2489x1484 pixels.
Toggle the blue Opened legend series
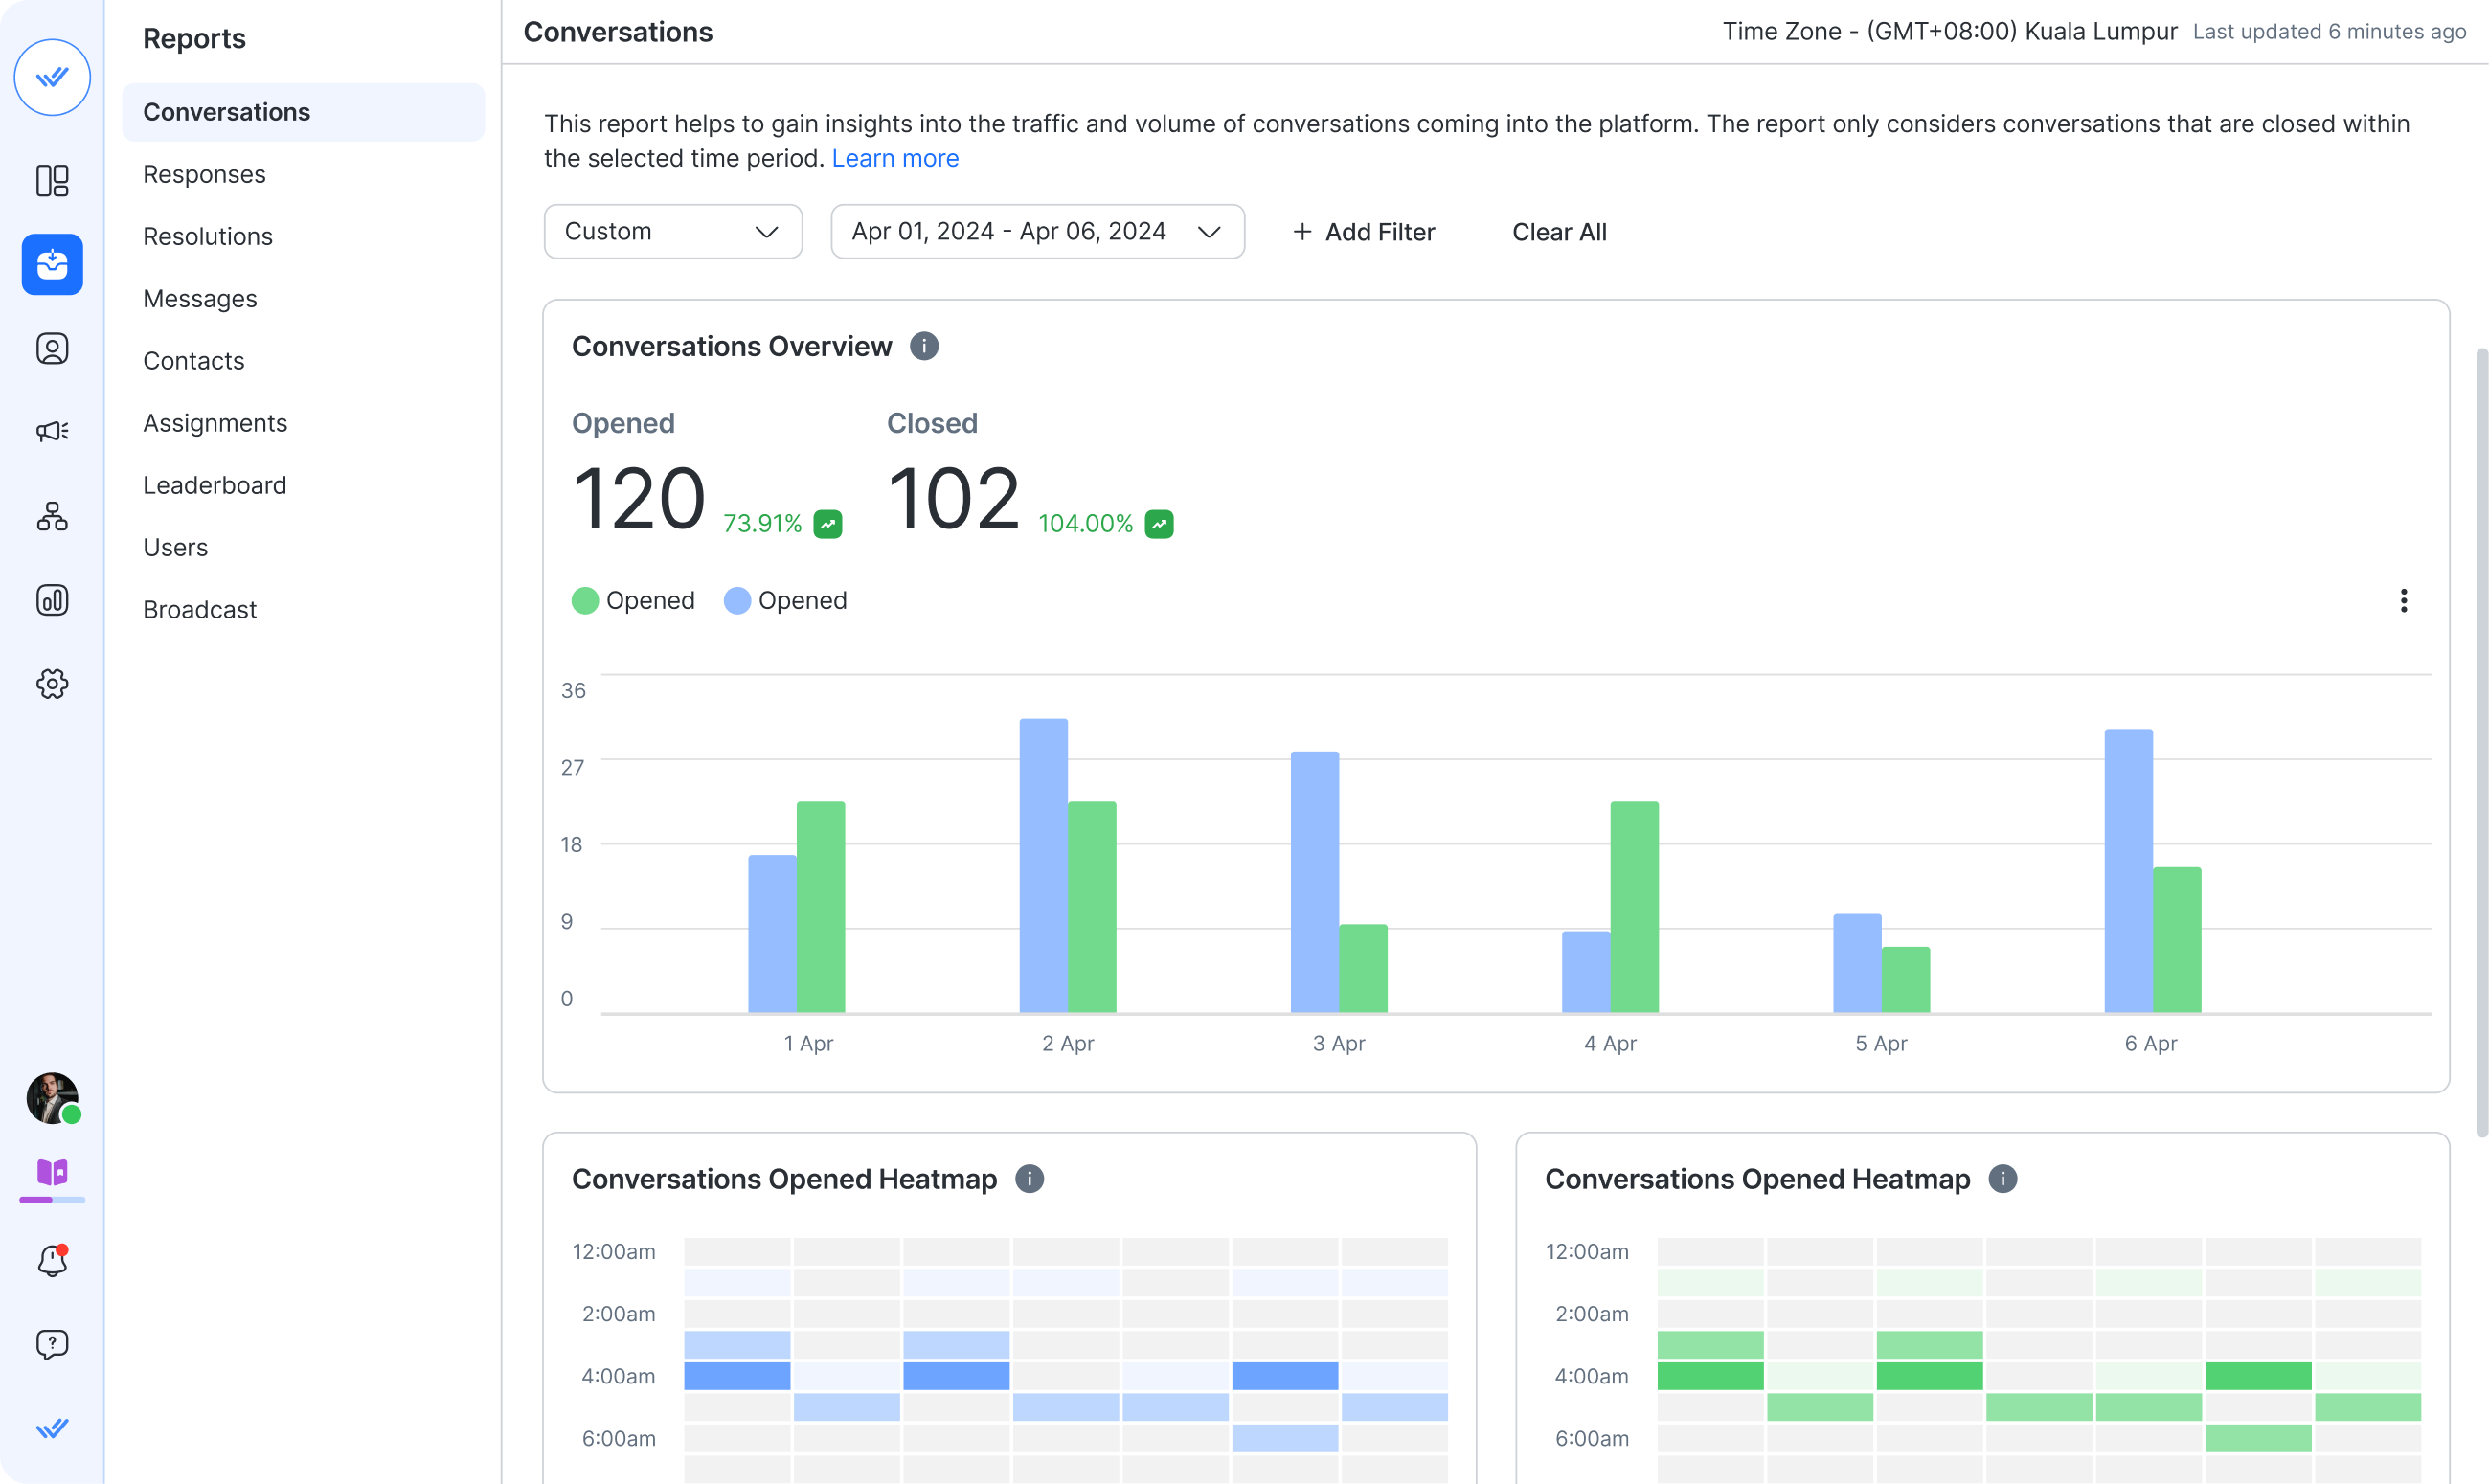click(785, 601)
